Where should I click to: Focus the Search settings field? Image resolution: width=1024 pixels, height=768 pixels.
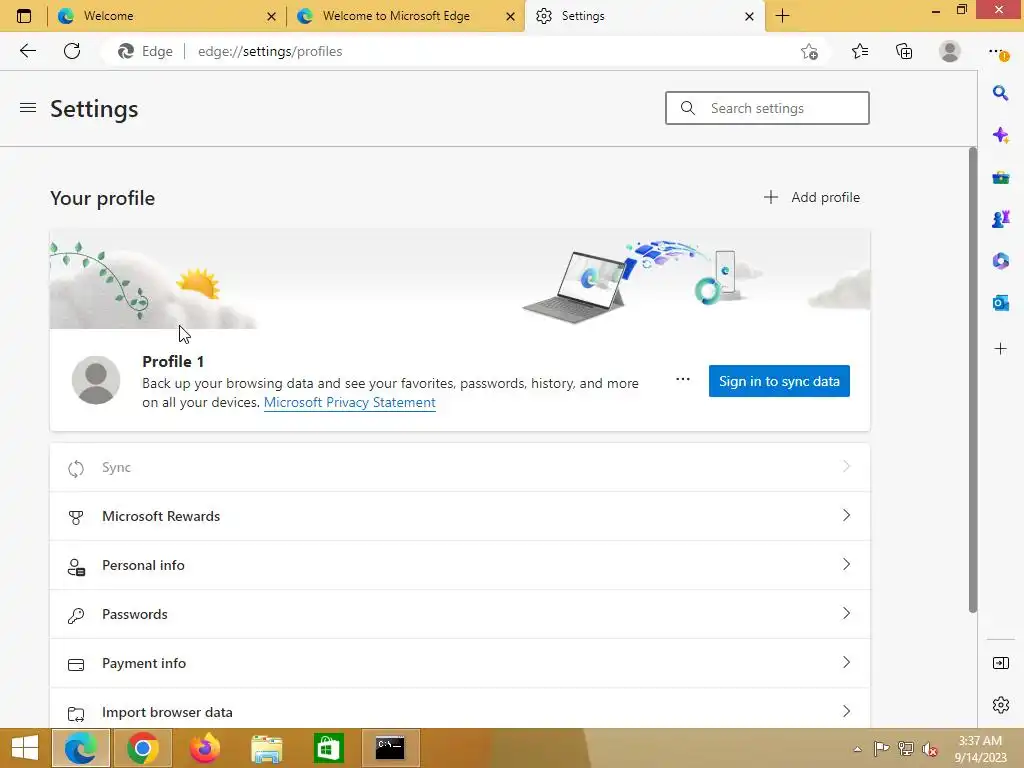coord(767,108)
